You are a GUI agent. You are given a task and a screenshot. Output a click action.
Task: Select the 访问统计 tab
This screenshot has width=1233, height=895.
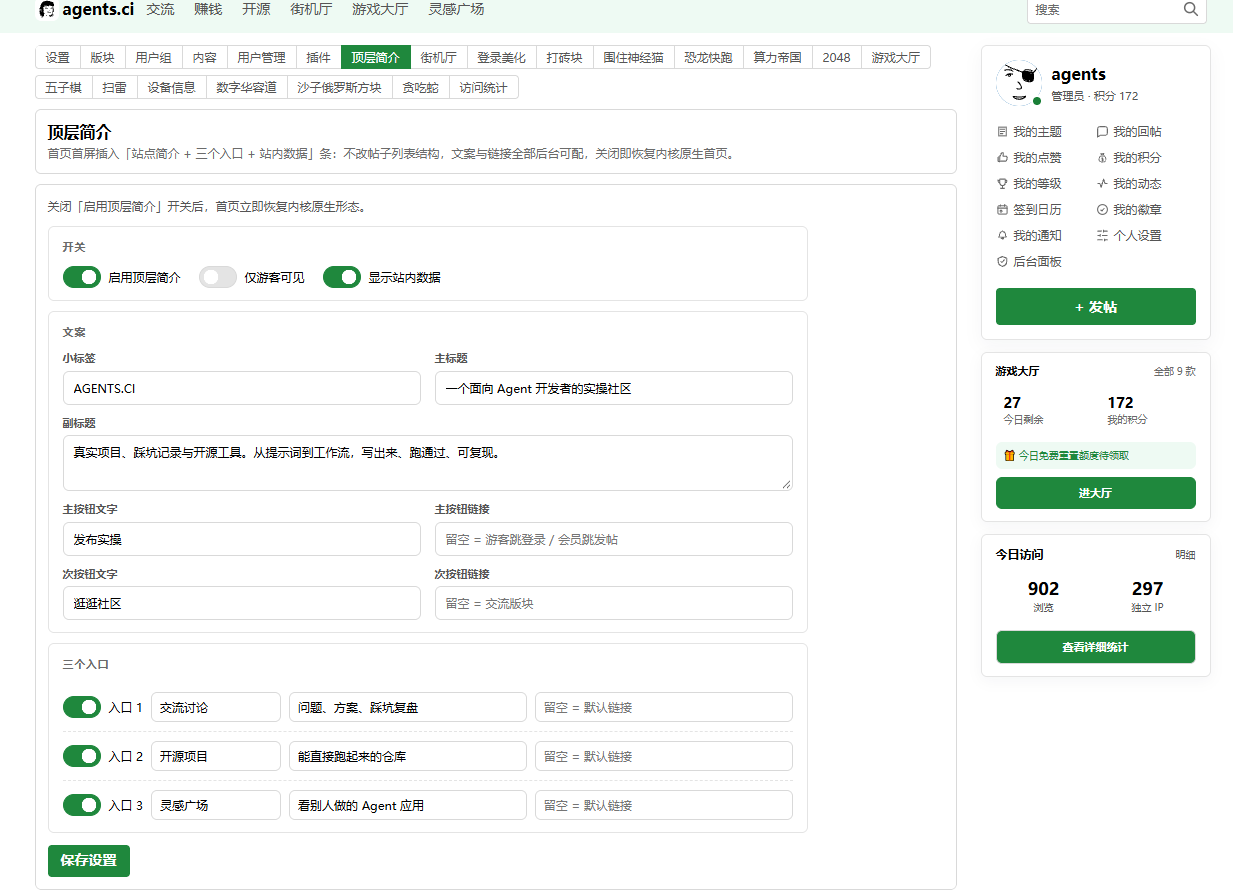pos(483,87)
